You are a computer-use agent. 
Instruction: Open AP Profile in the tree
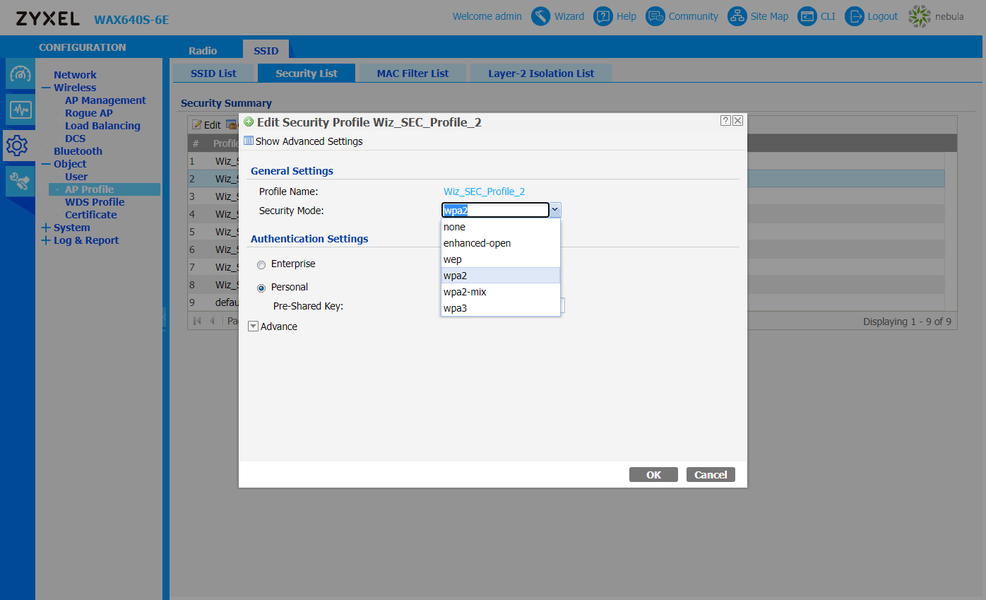click(89, 189)
